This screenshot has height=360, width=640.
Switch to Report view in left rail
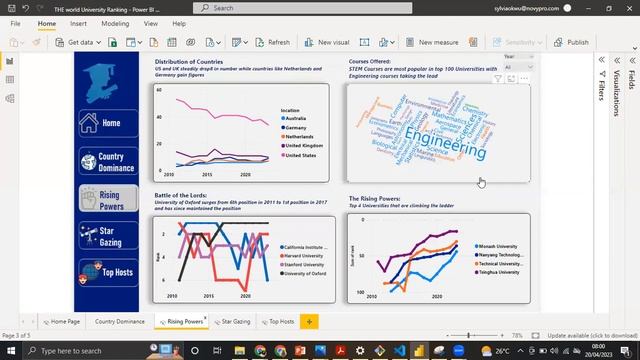[x=10, y=61]
